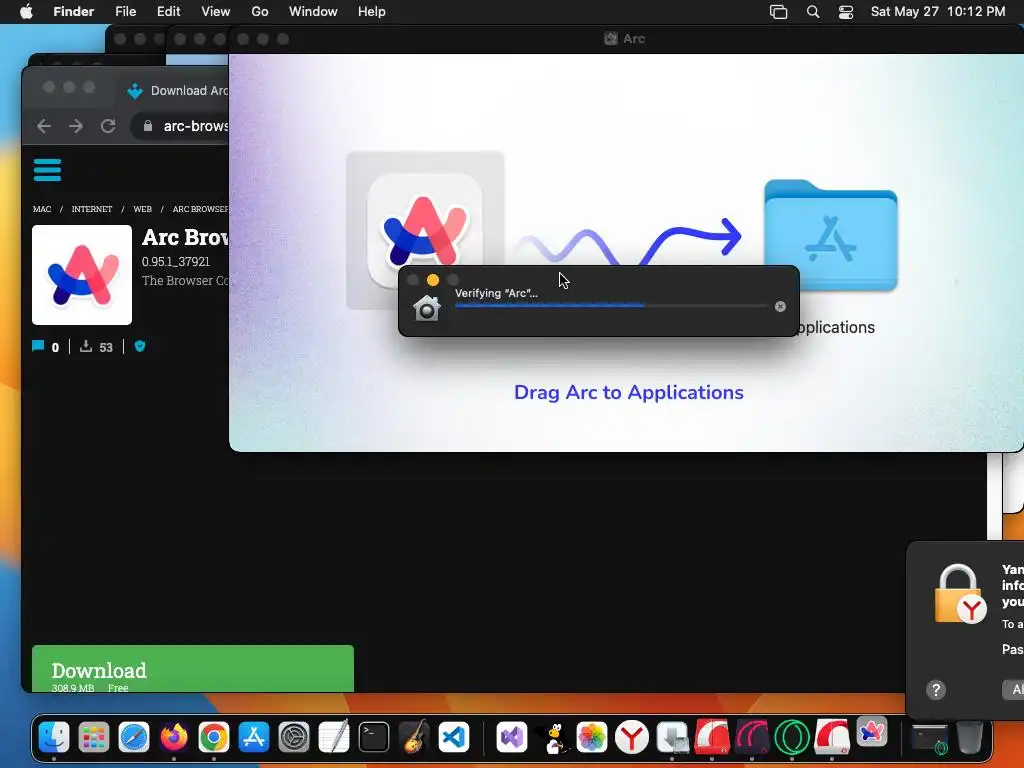
Task: Click the help question mark button in Yandex dialog
Action: [936, 690]
